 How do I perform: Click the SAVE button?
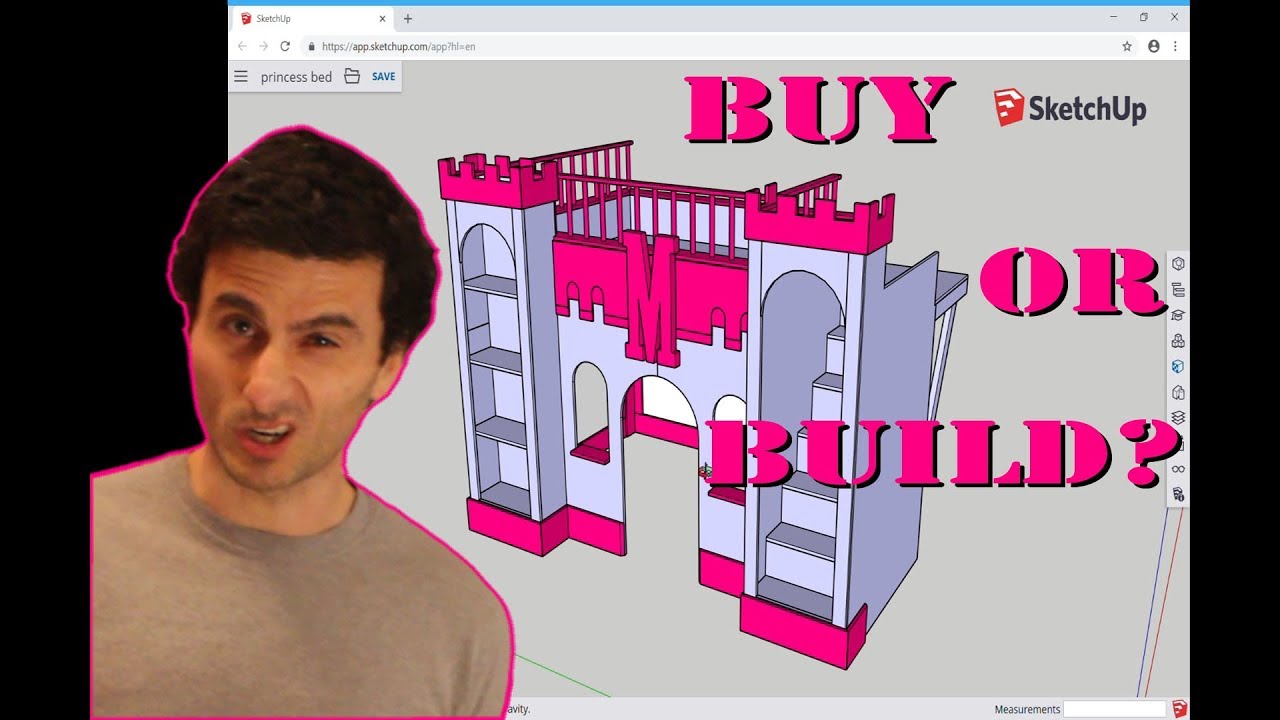(384, 76)
